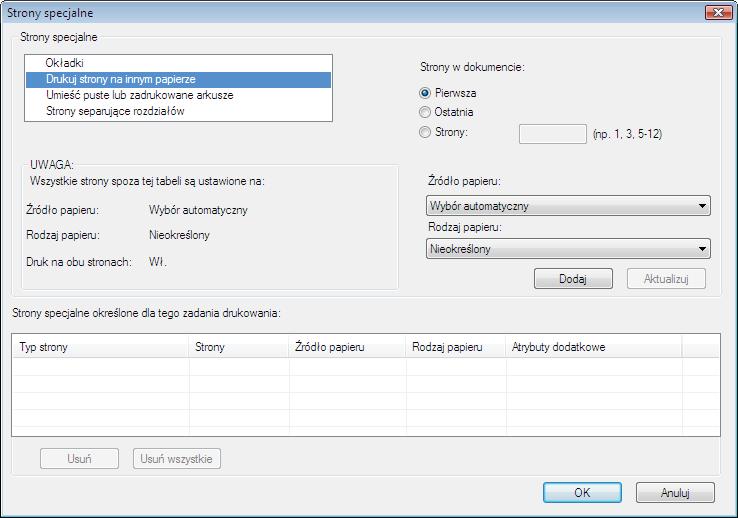Confirm with the OK button

(582, 493)
